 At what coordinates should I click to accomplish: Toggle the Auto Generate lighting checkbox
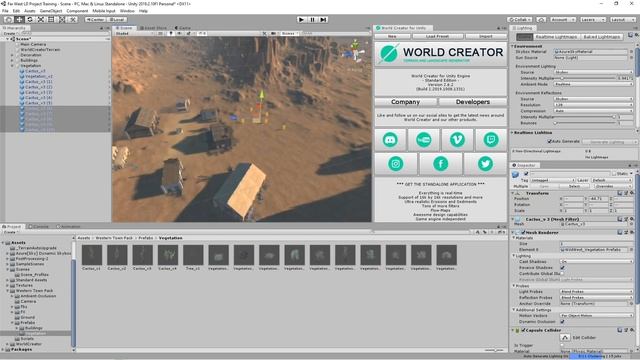[549, 141]
